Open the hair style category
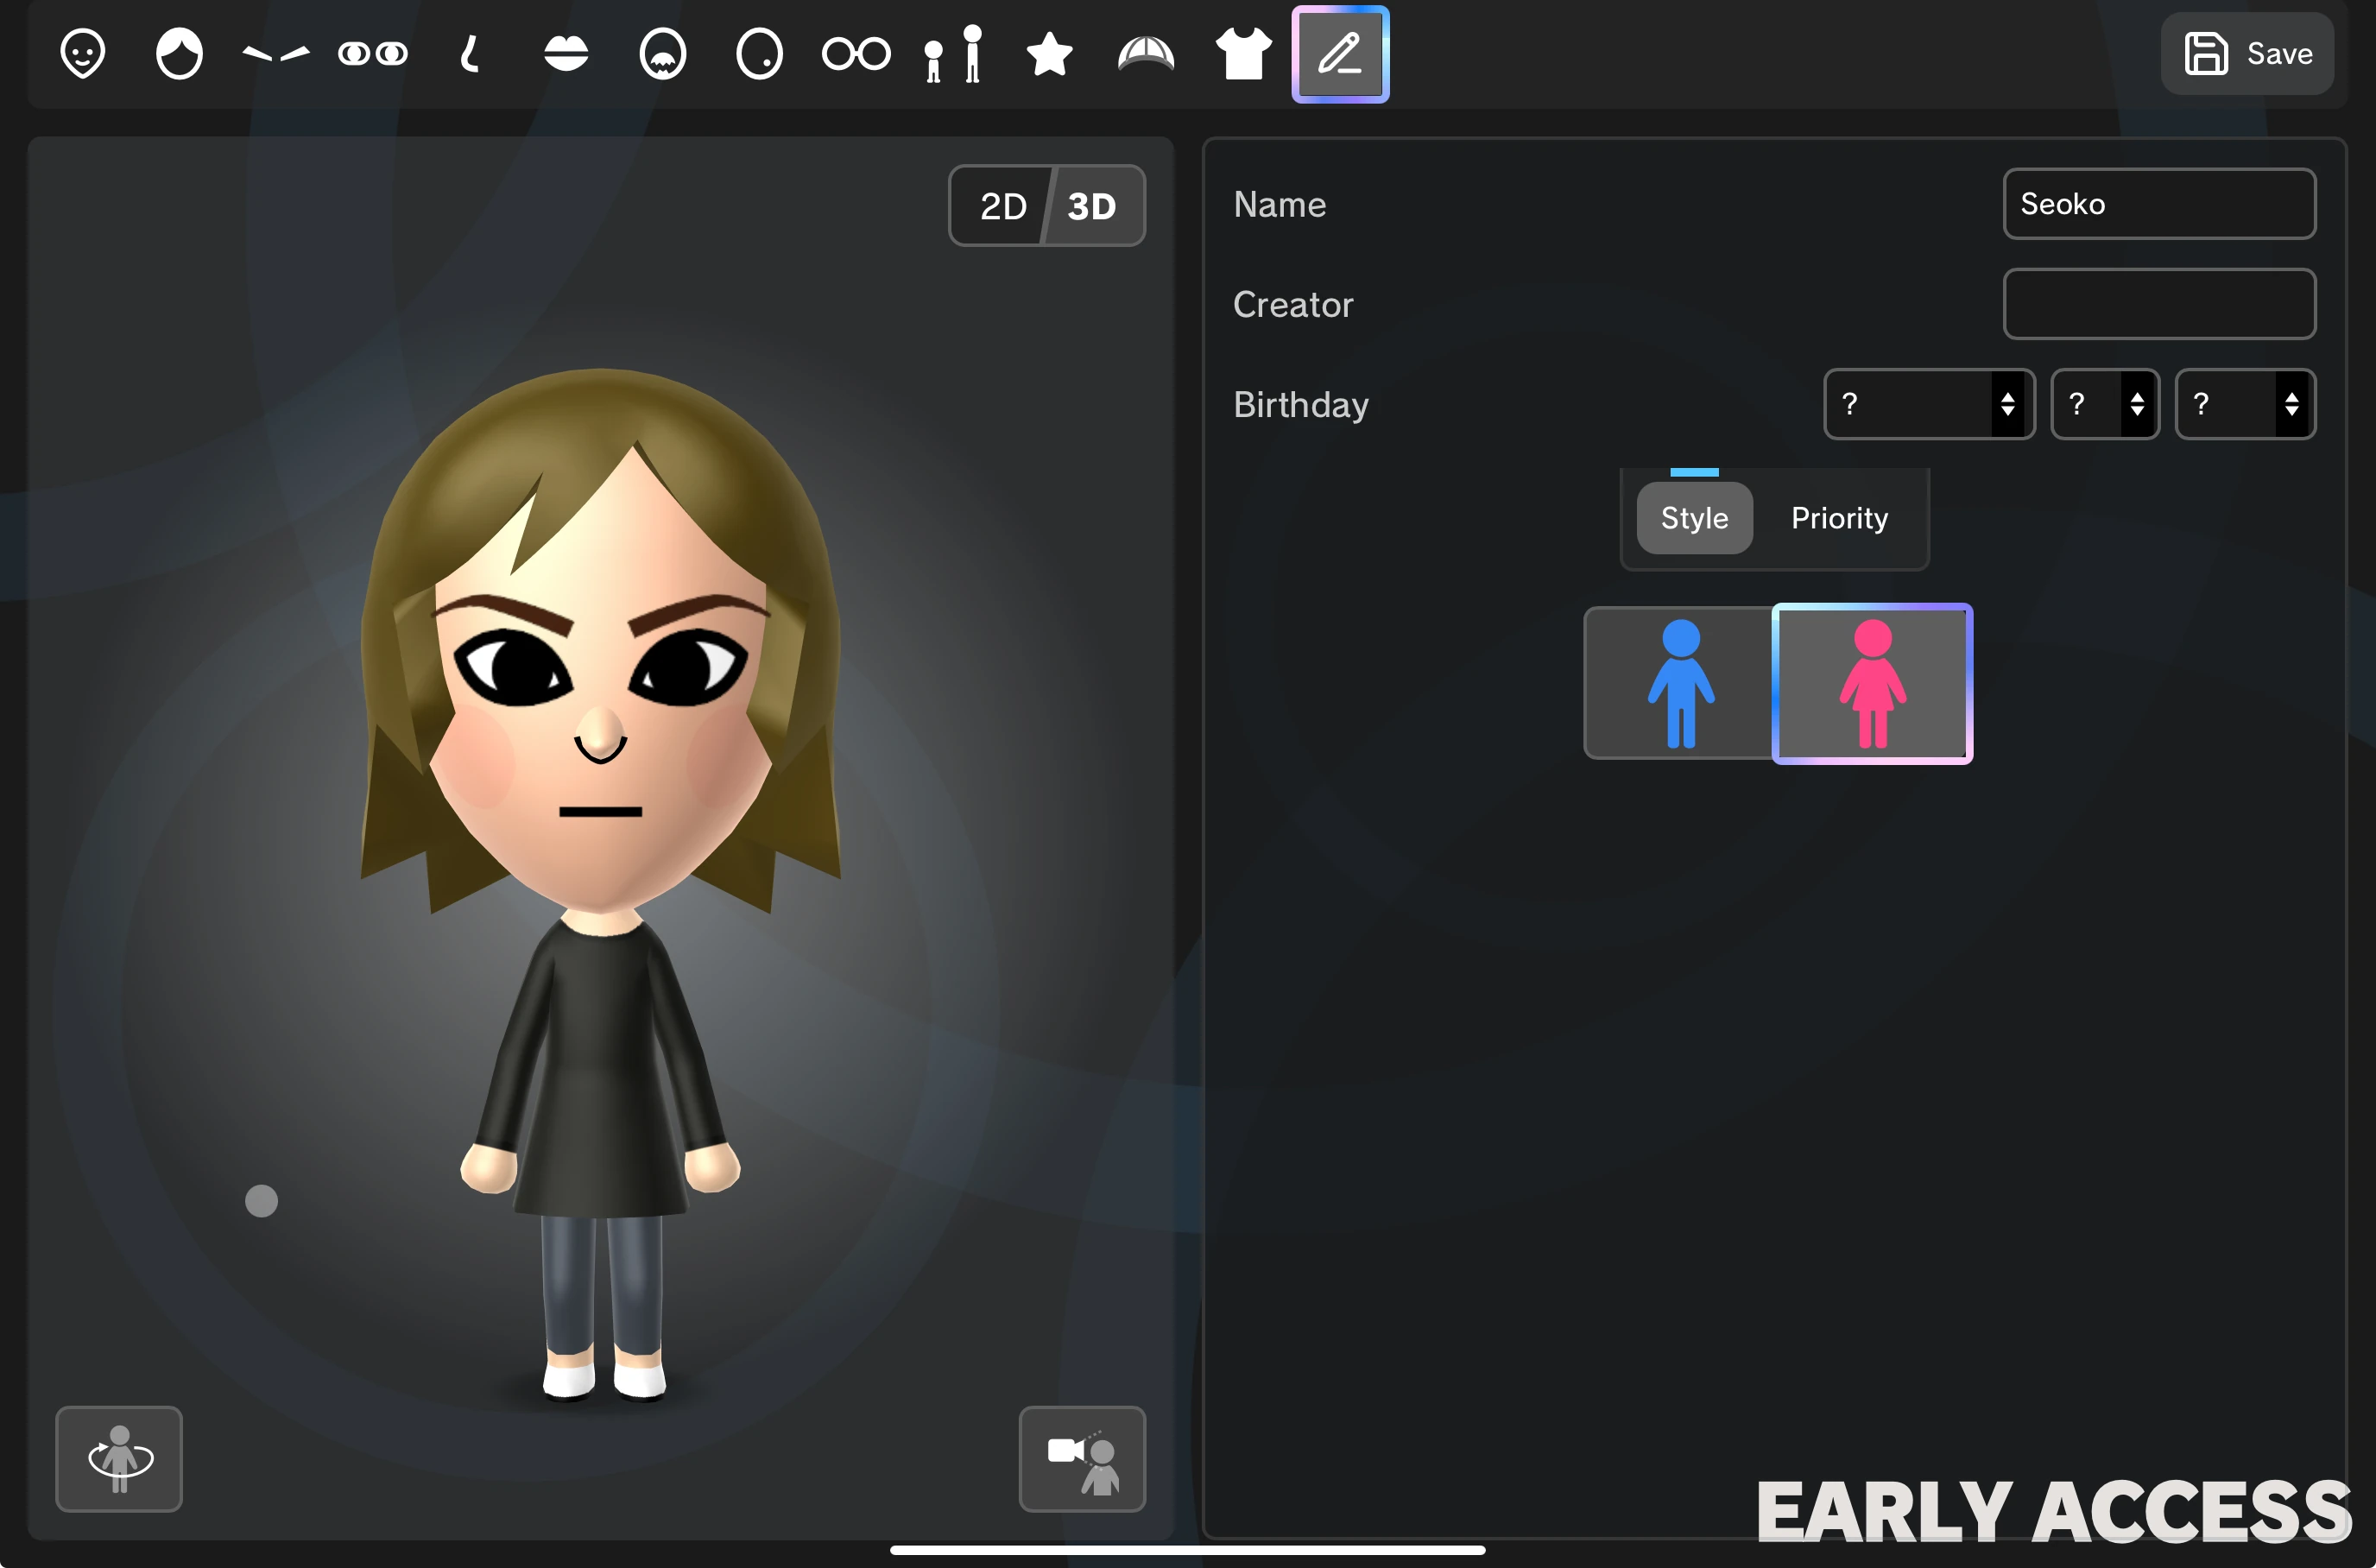 click(179, 54)
